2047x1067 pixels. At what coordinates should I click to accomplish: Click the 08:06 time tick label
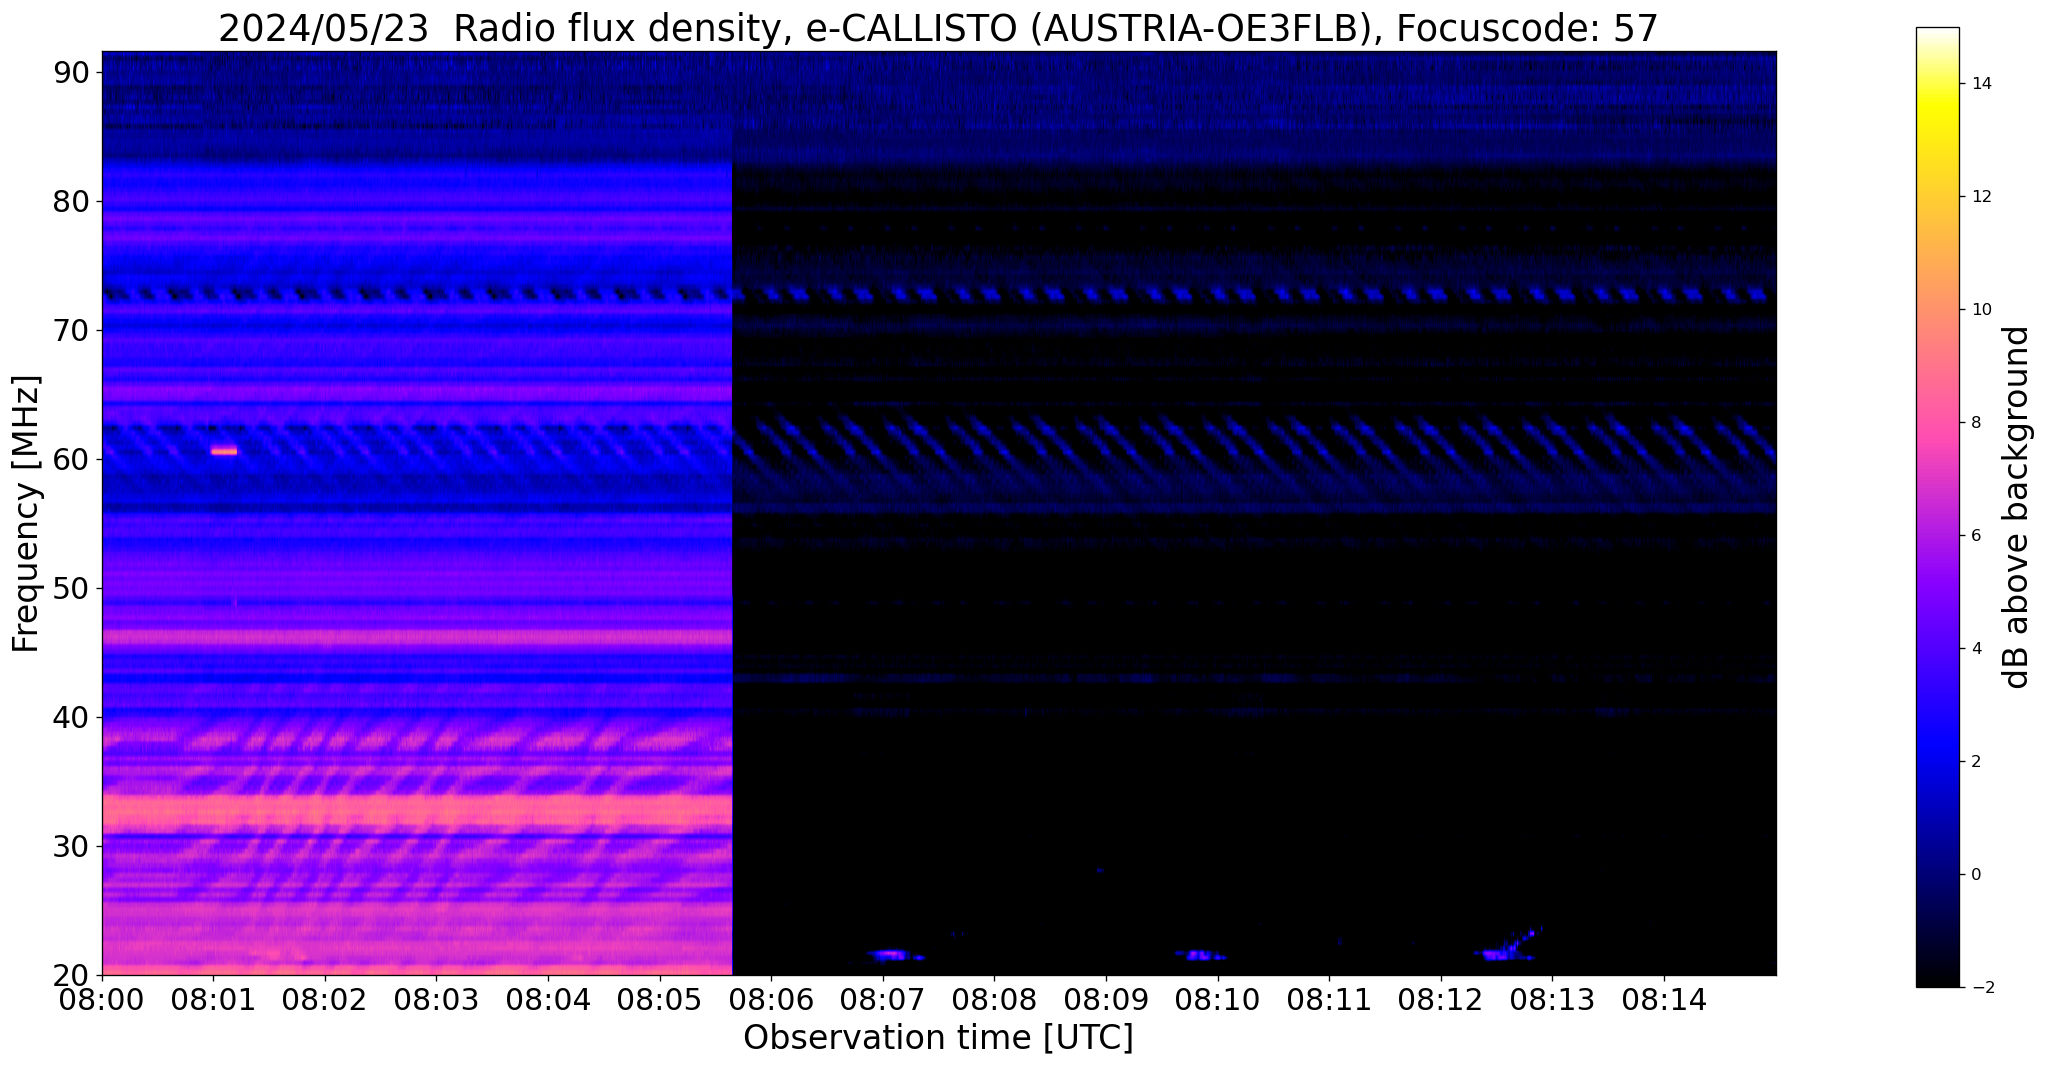(x=771, y=1000)
